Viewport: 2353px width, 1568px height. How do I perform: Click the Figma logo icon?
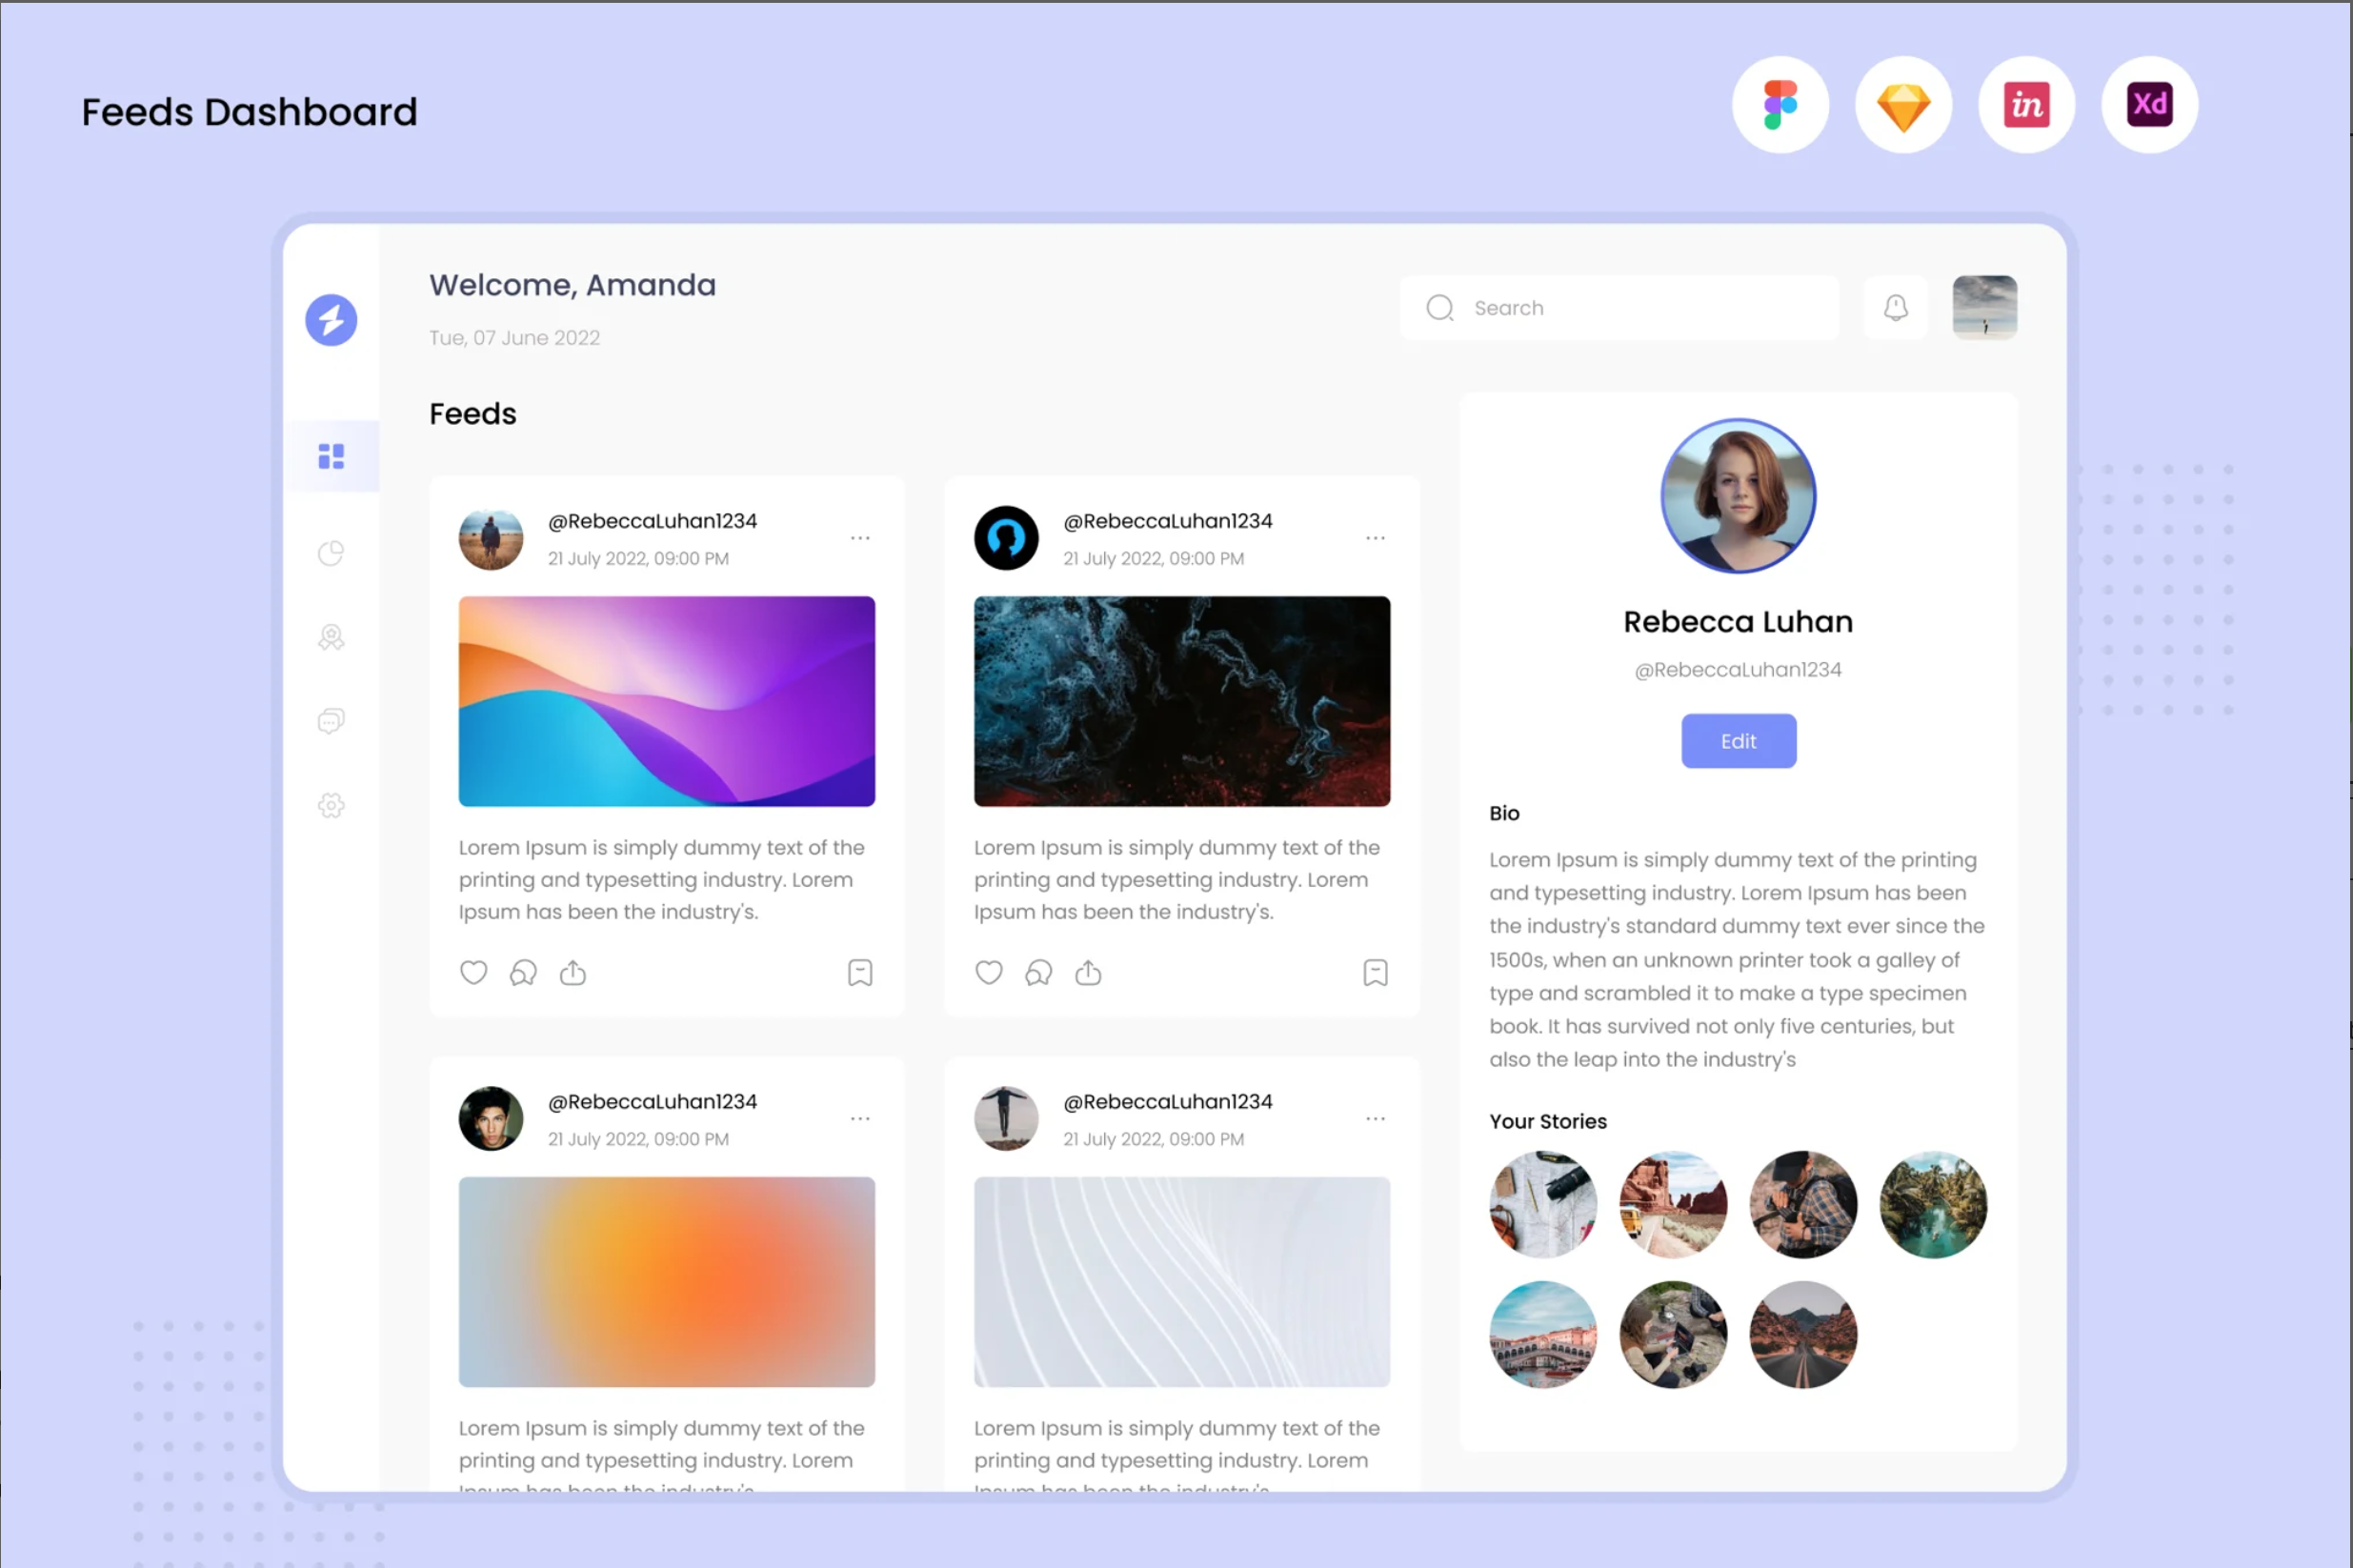pyautogui.click(x=1780, y=105)
